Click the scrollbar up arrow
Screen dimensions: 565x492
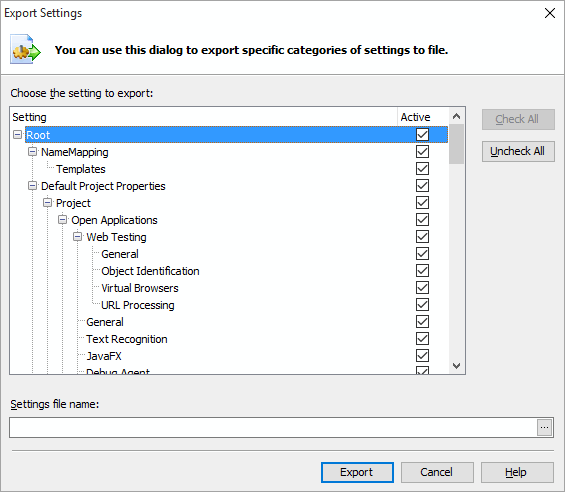tap(456, 116)
